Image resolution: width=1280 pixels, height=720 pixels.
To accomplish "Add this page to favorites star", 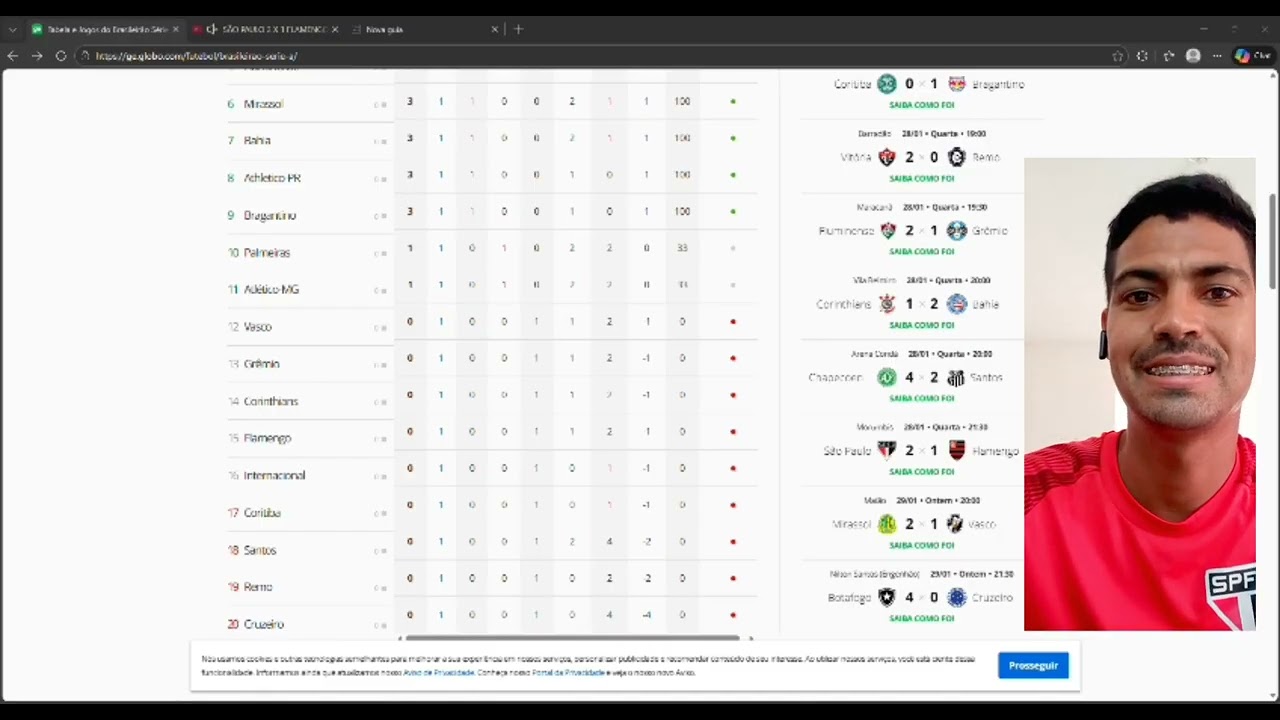I will 1118,56.
